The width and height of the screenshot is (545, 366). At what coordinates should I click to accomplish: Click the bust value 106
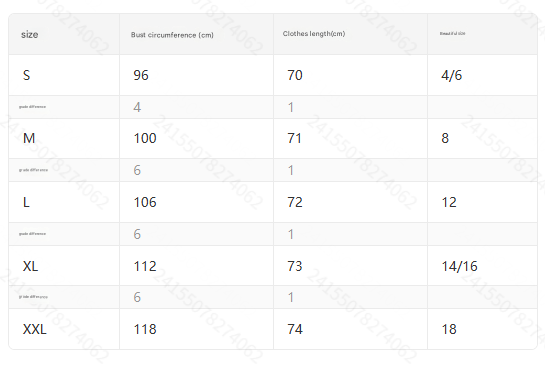pos(145,202)
